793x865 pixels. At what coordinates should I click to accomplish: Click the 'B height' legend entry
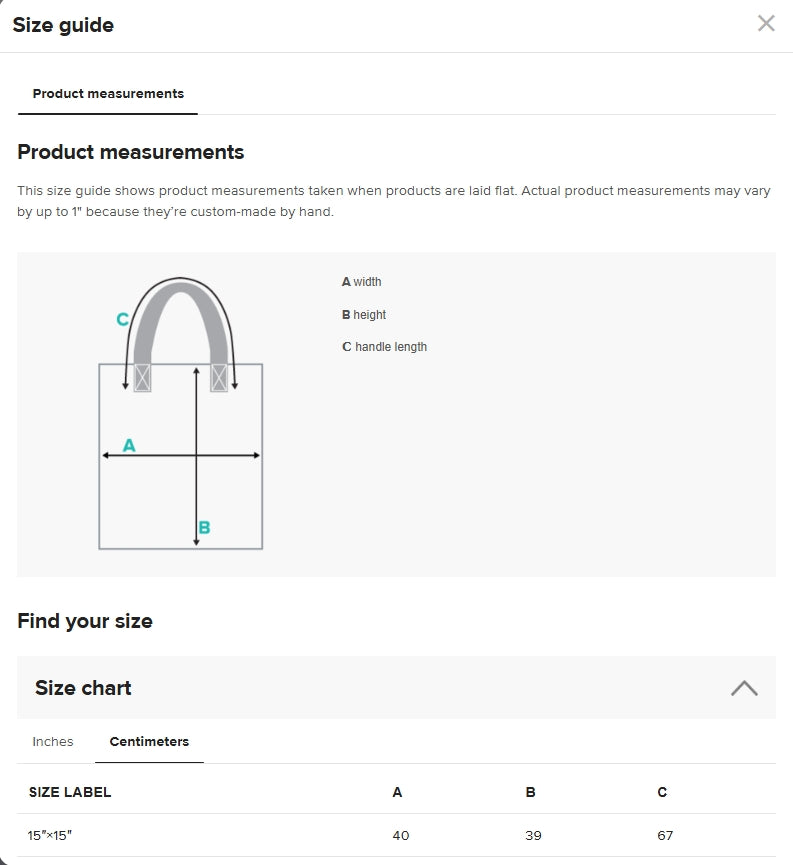(x=364, y=315)
